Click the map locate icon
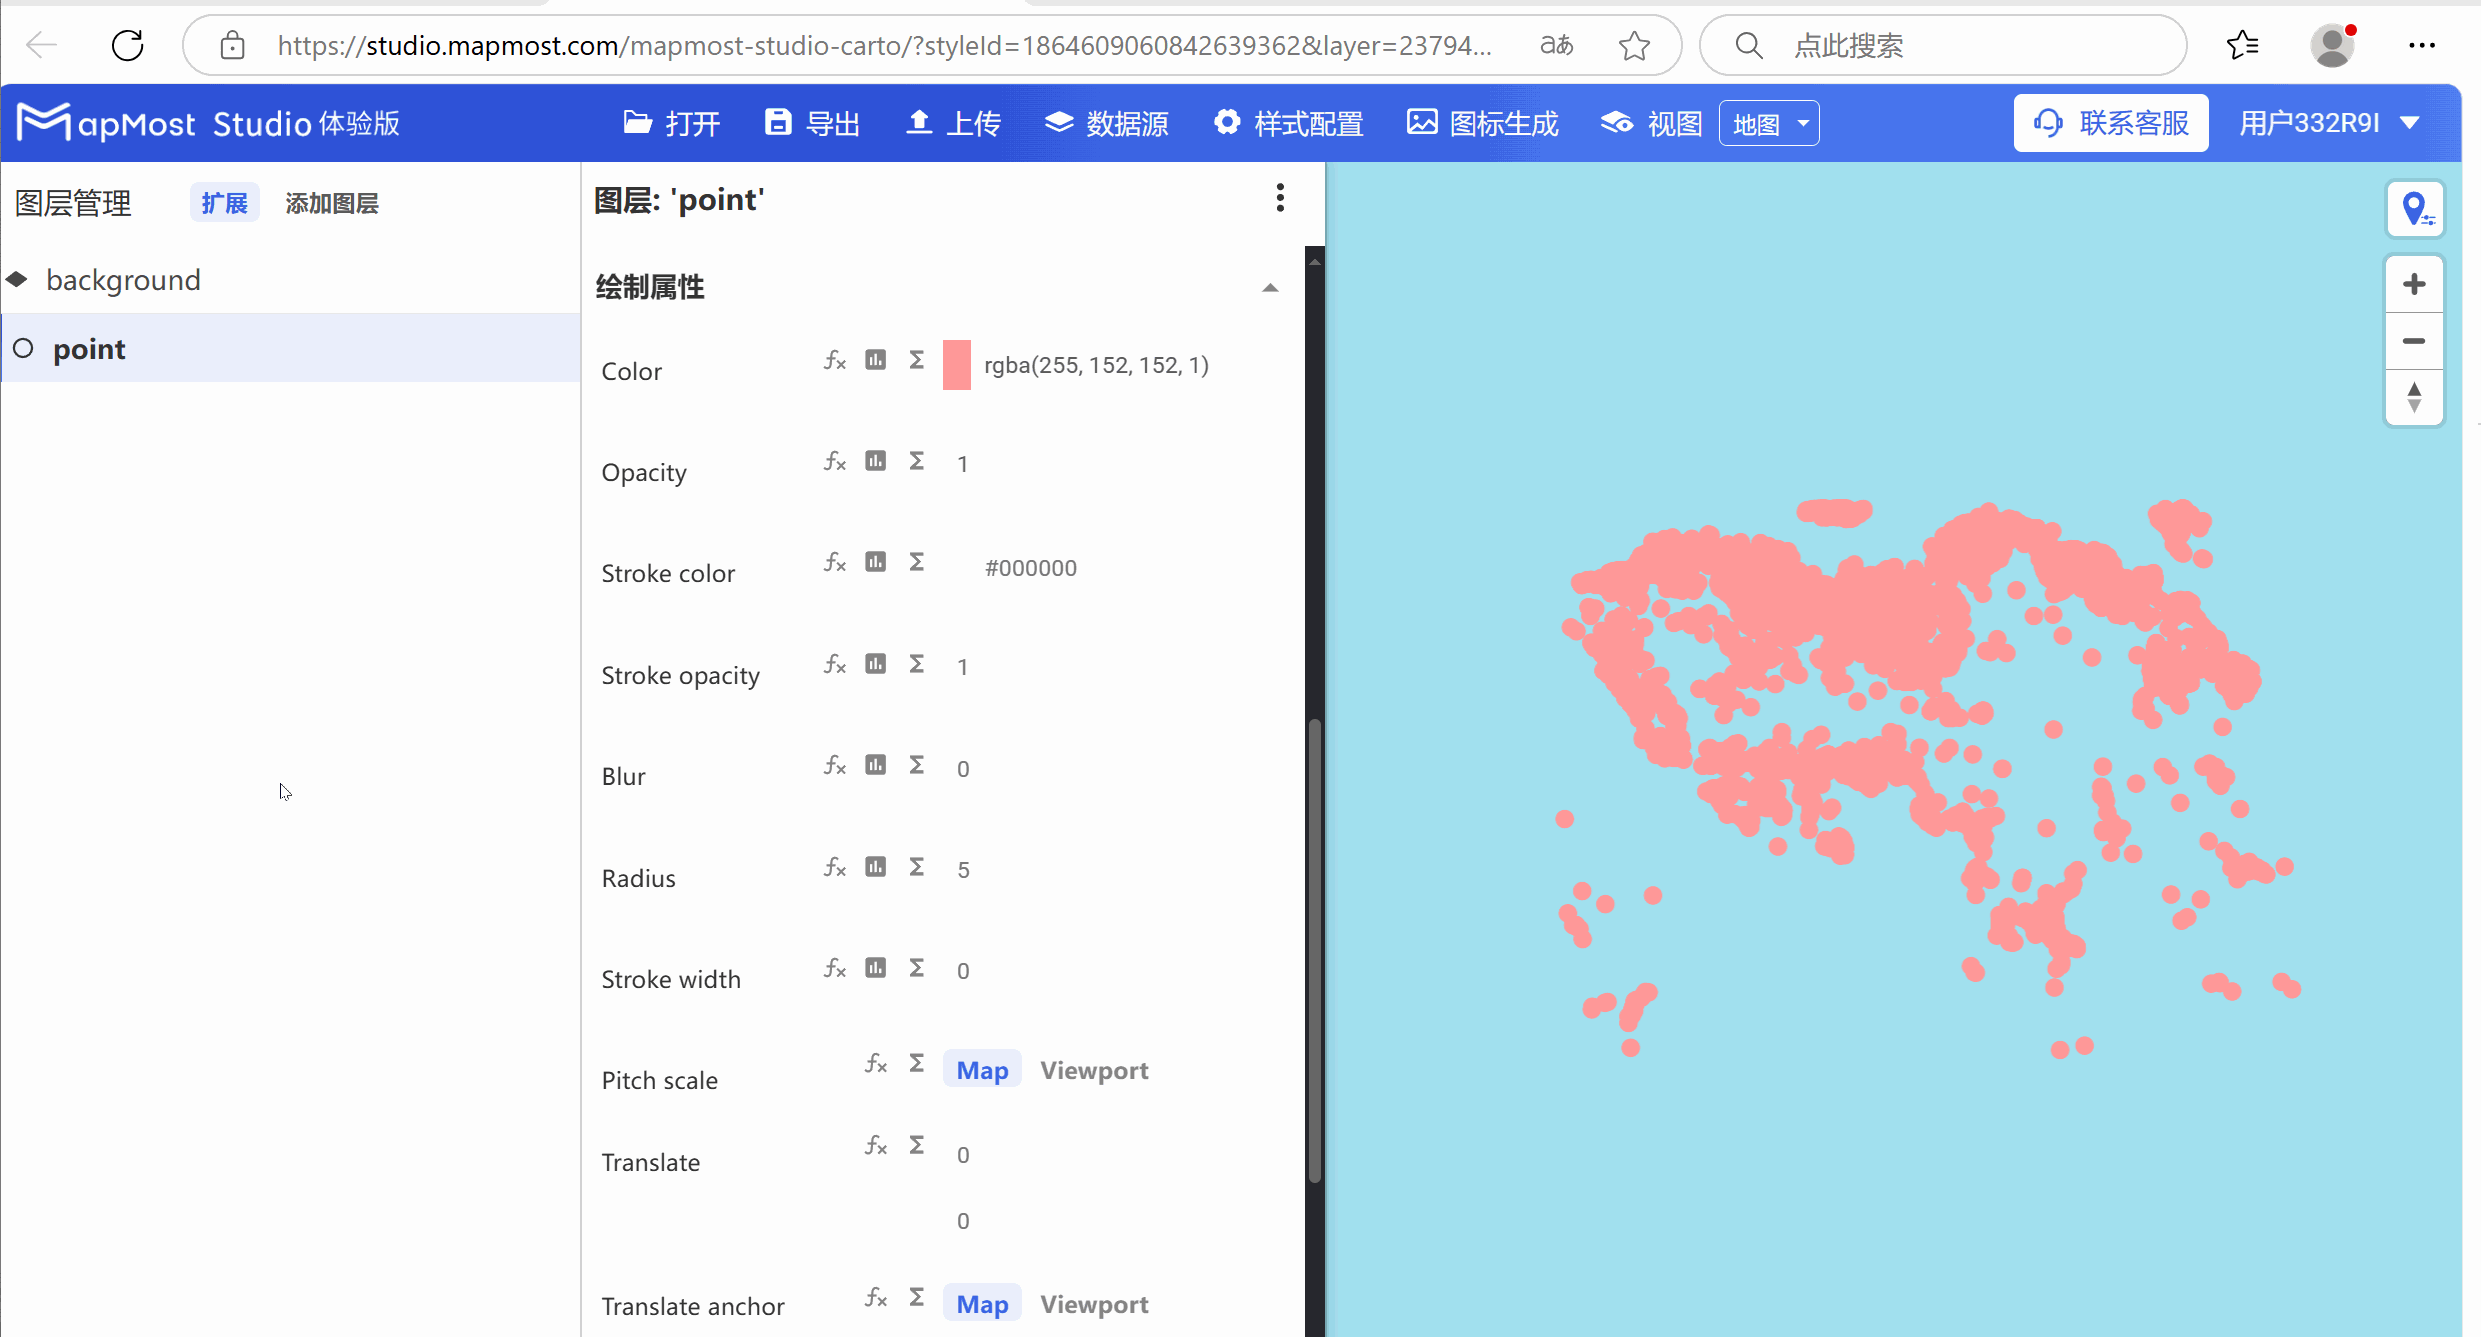Viewport: 2481px width, 1337px height. point(2417,208)
